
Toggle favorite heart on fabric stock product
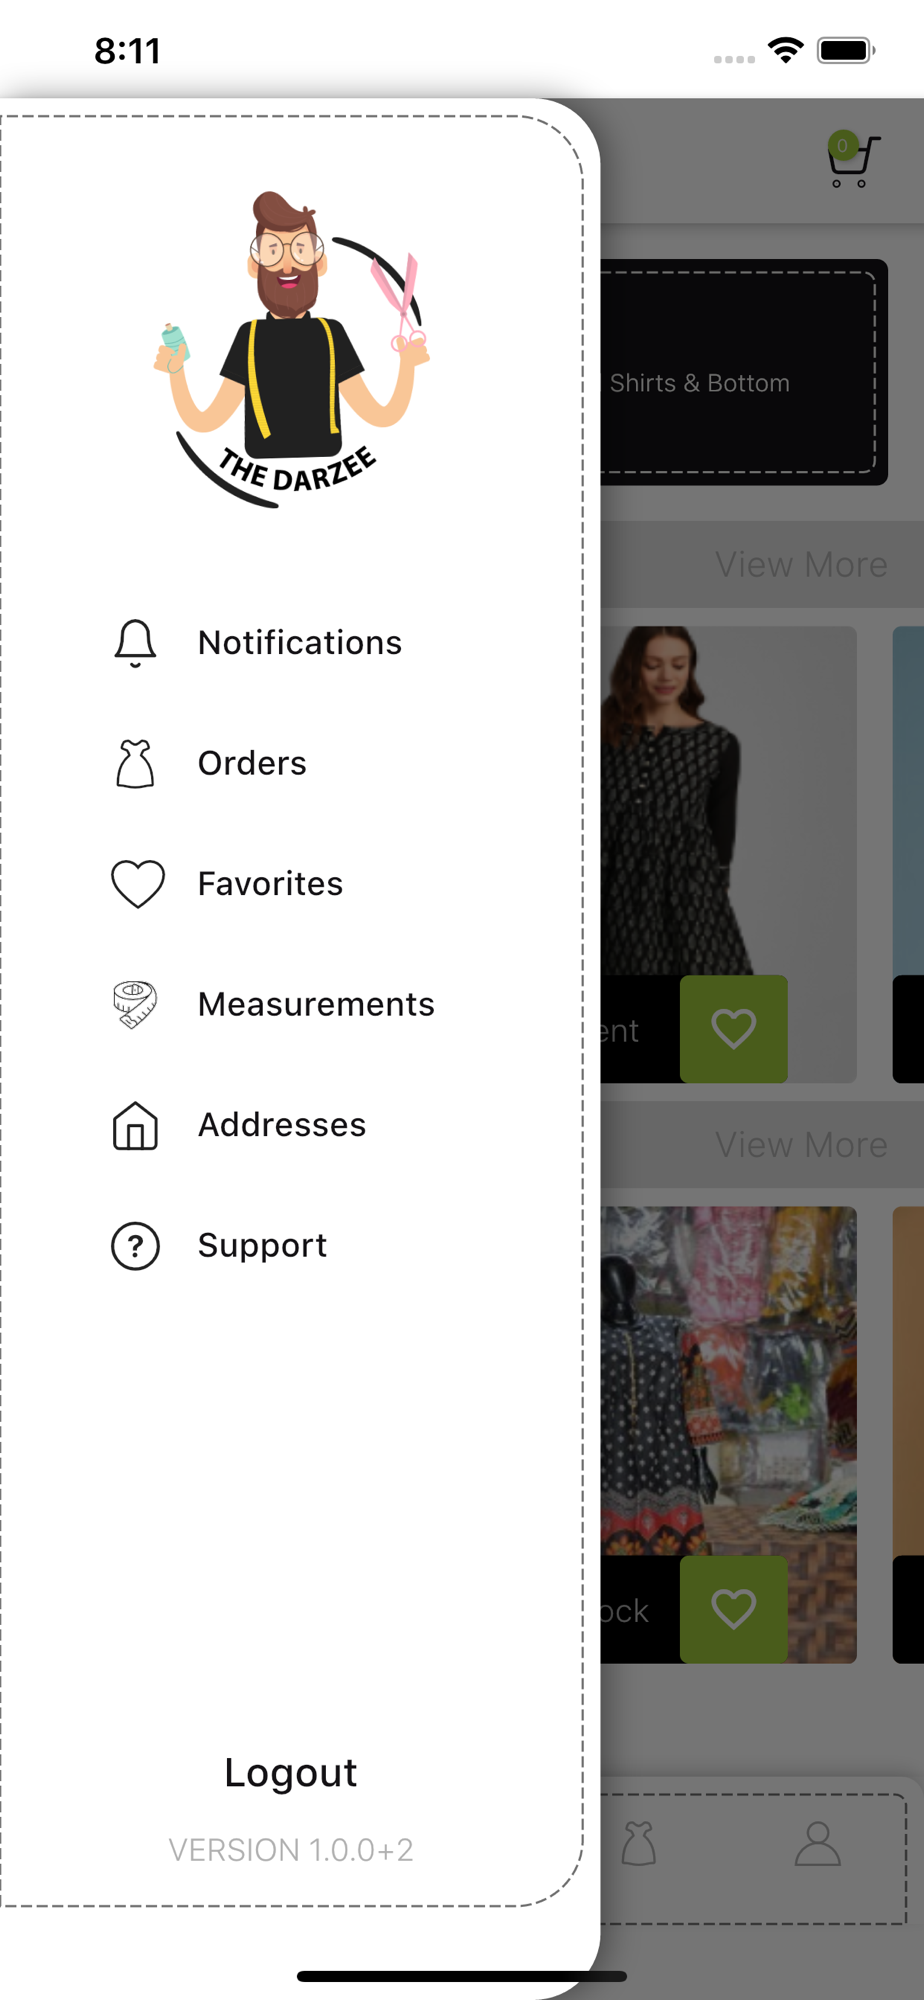tap(733, 1609)
